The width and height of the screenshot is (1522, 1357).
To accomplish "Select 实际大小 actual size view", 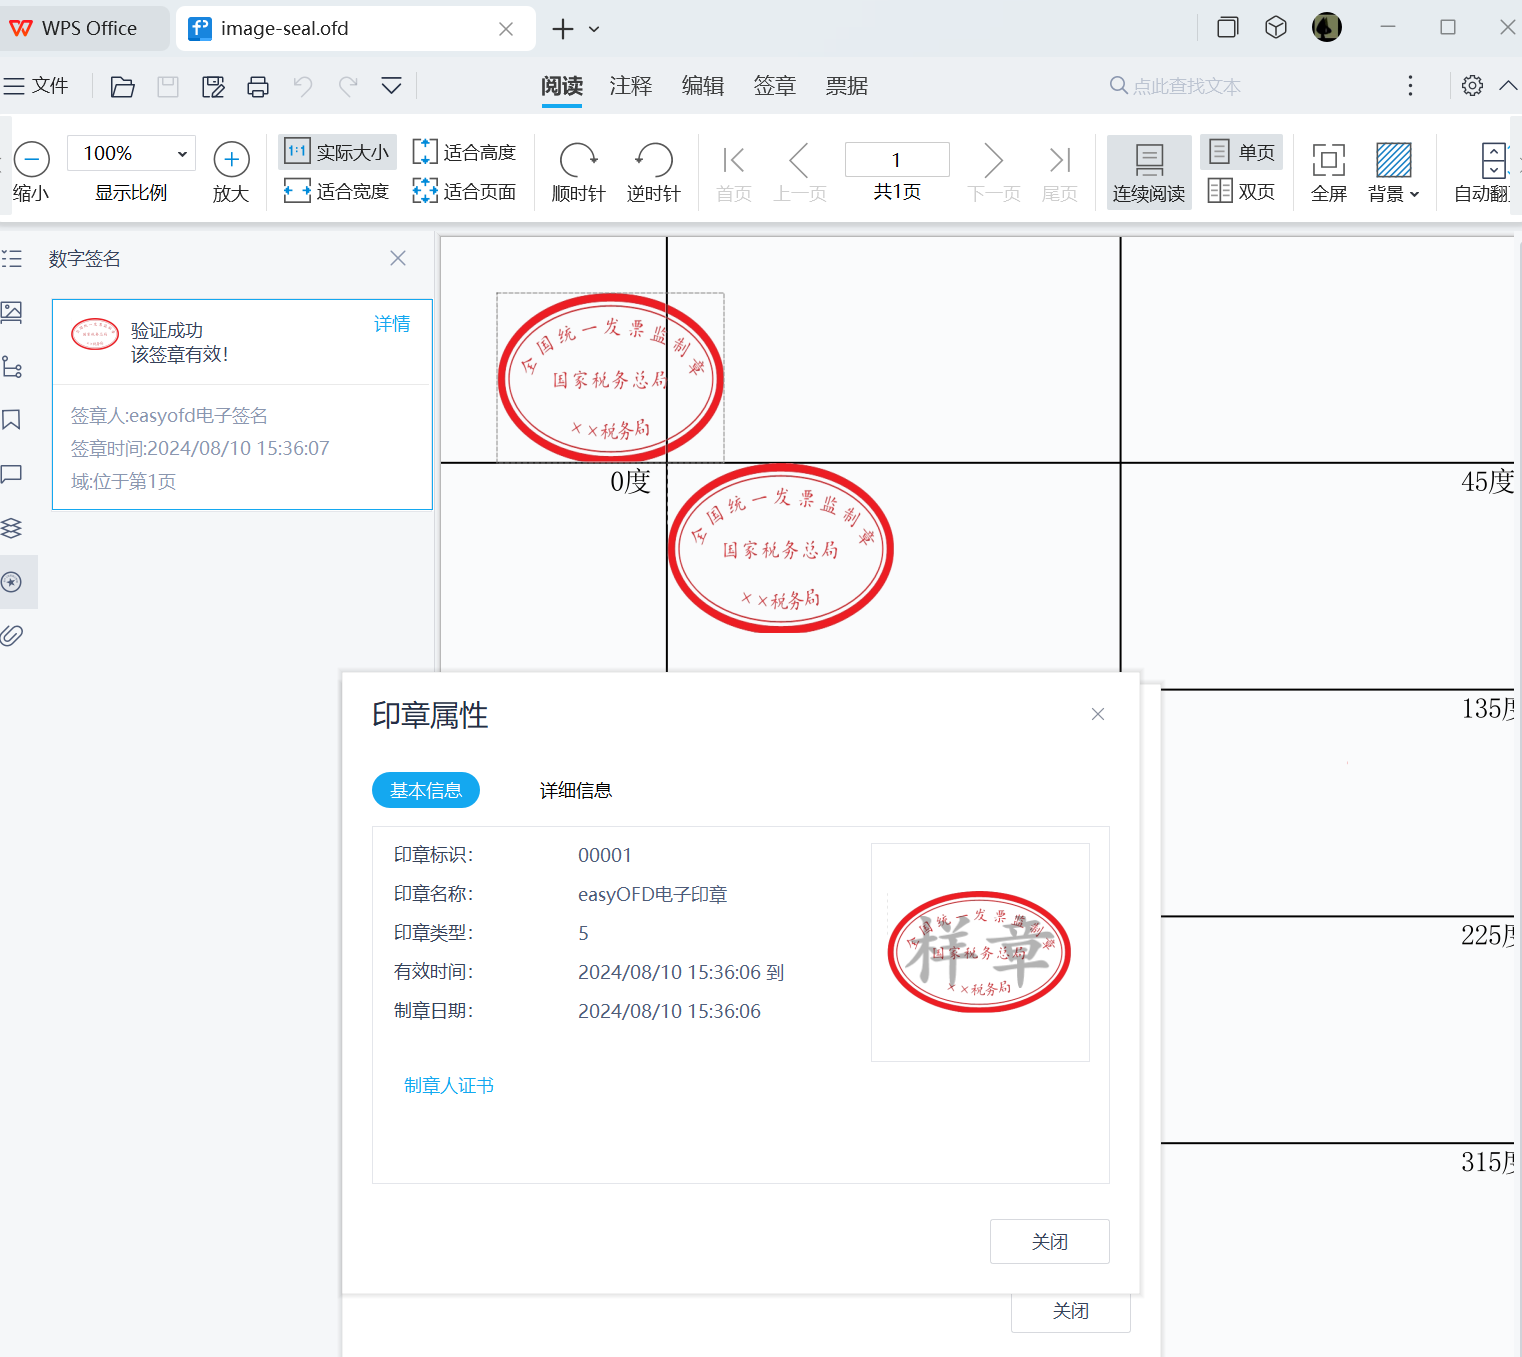I will (337, 151).
